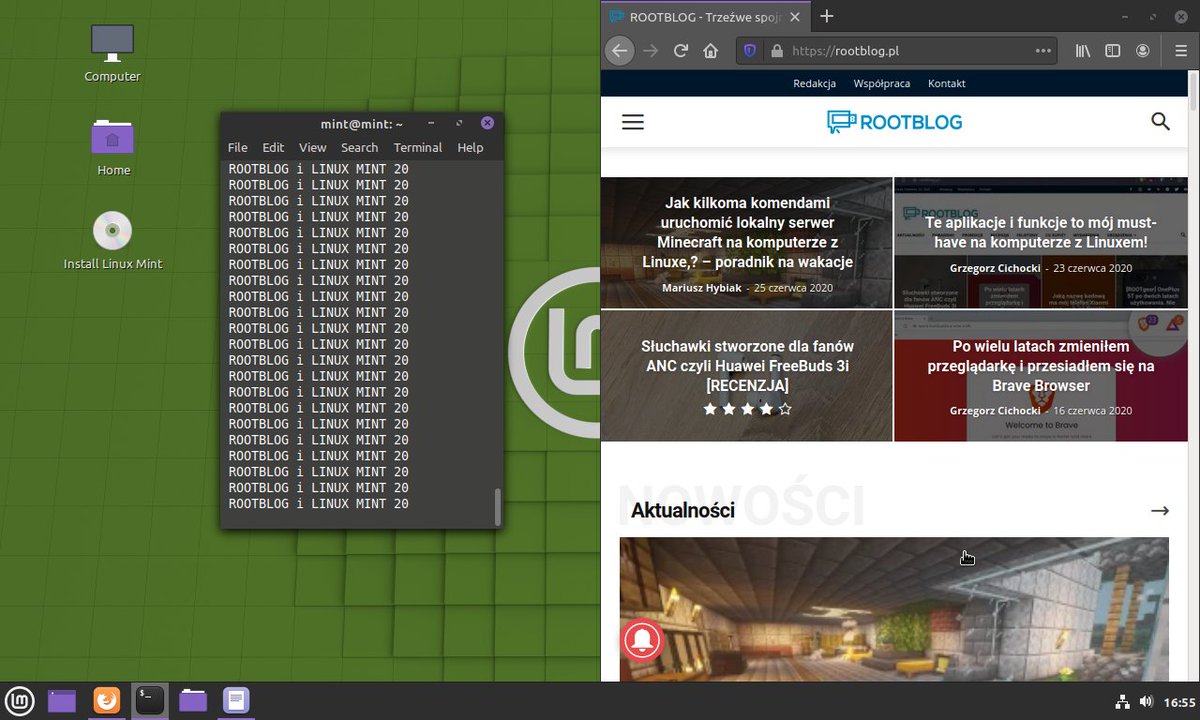Open a new browser tab with plus
Viewport: 1200px width, 720px height.
pos(826,16)
